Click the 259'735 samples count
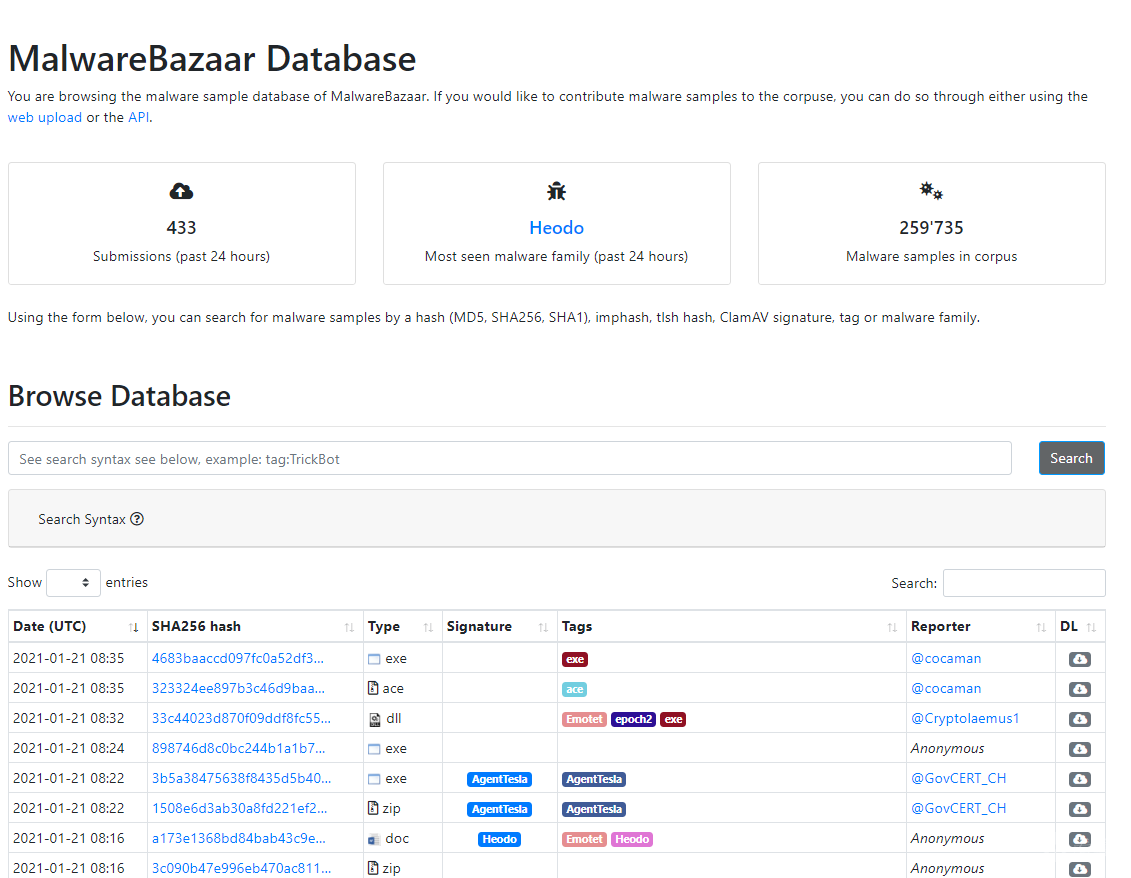Screen dimensions: 1131x878 coord(931,227)
